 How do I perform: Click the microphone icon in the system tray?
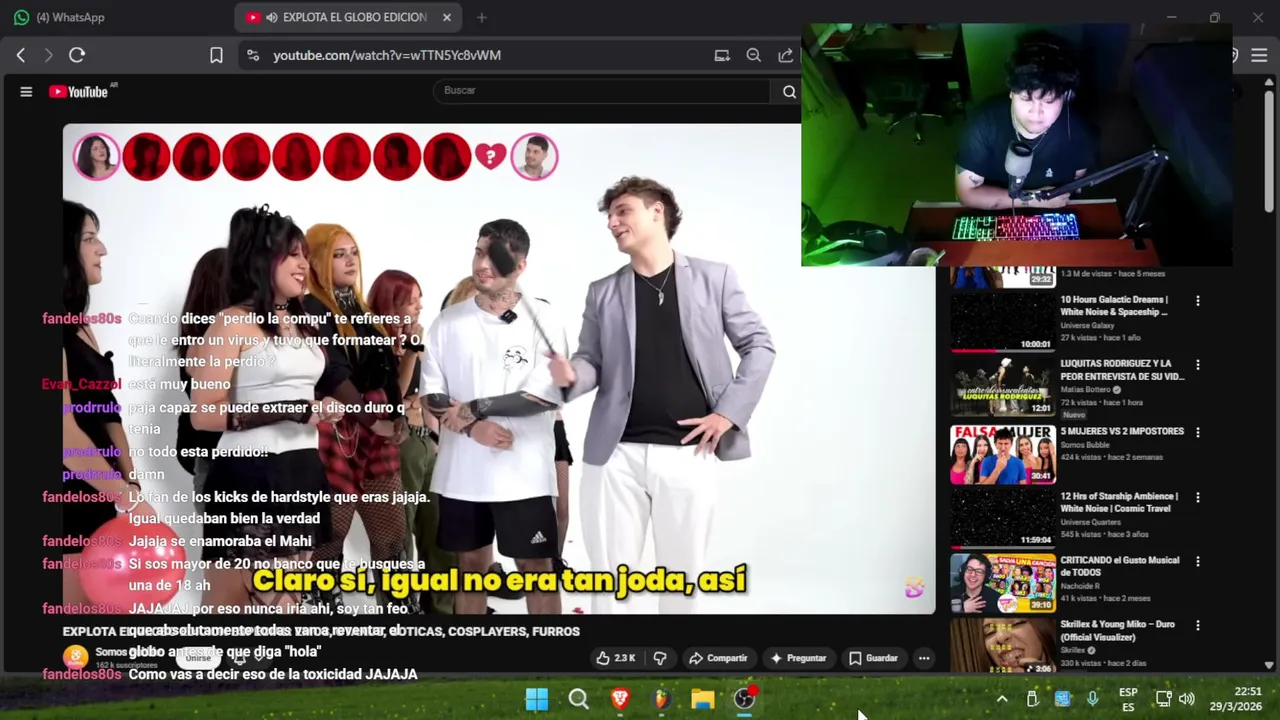[1092, 699]
